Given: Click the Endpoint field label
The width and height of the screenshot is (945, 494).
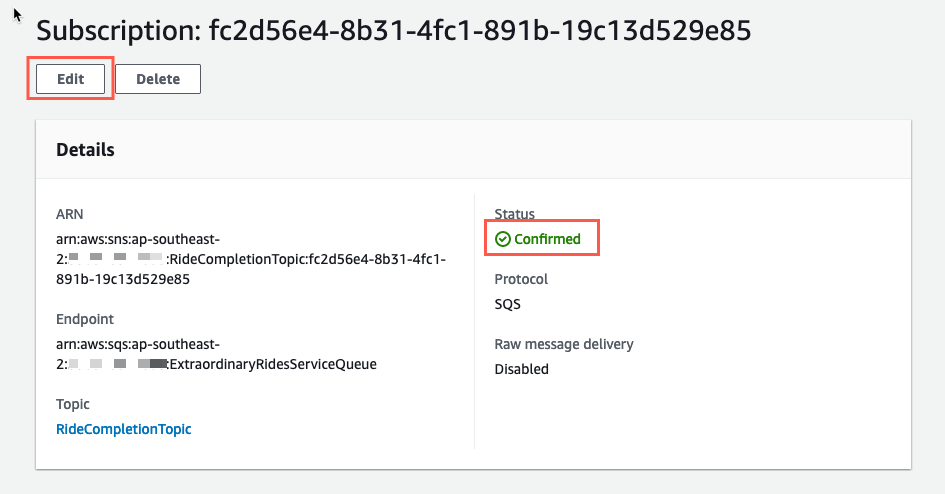Looking at the screenshot, I should [x=85, y=319].
